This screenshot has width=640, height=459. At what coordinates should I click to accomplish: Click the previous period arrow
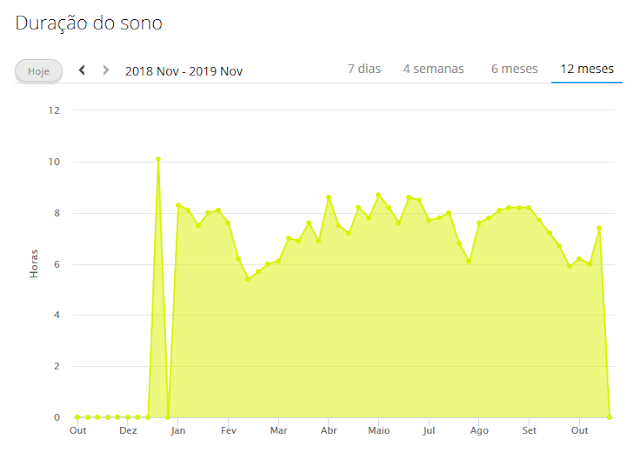coord(82,70)
